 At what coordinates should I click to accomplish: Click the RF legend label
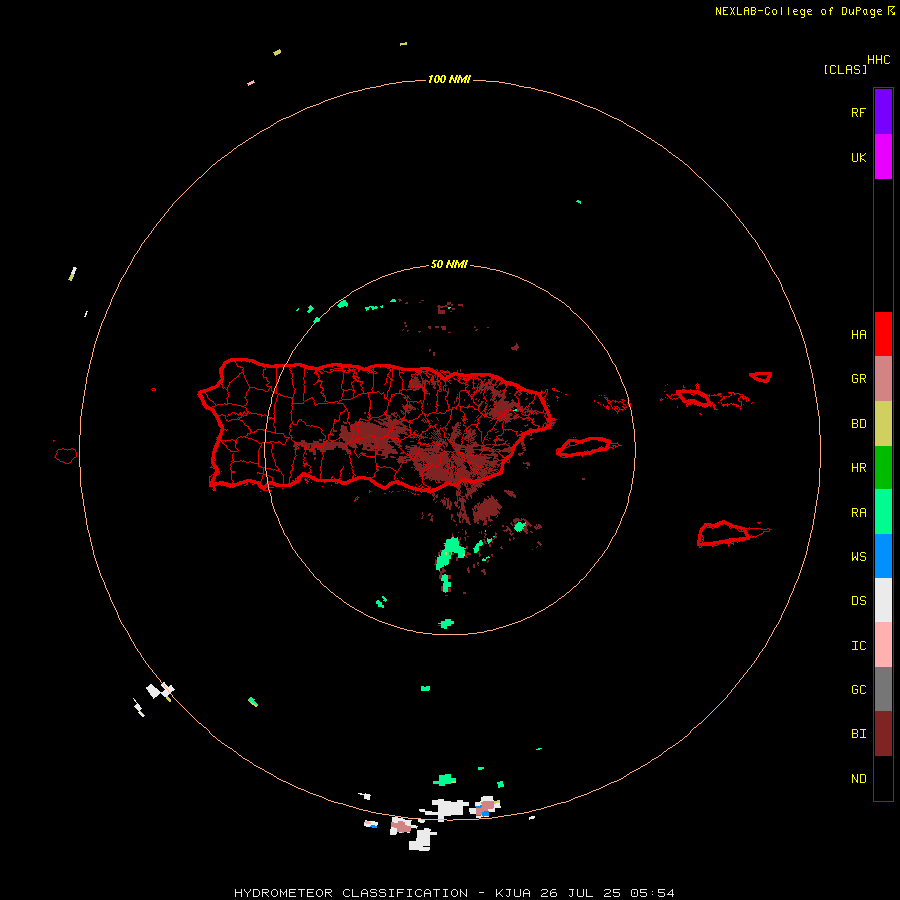(858, 112)
